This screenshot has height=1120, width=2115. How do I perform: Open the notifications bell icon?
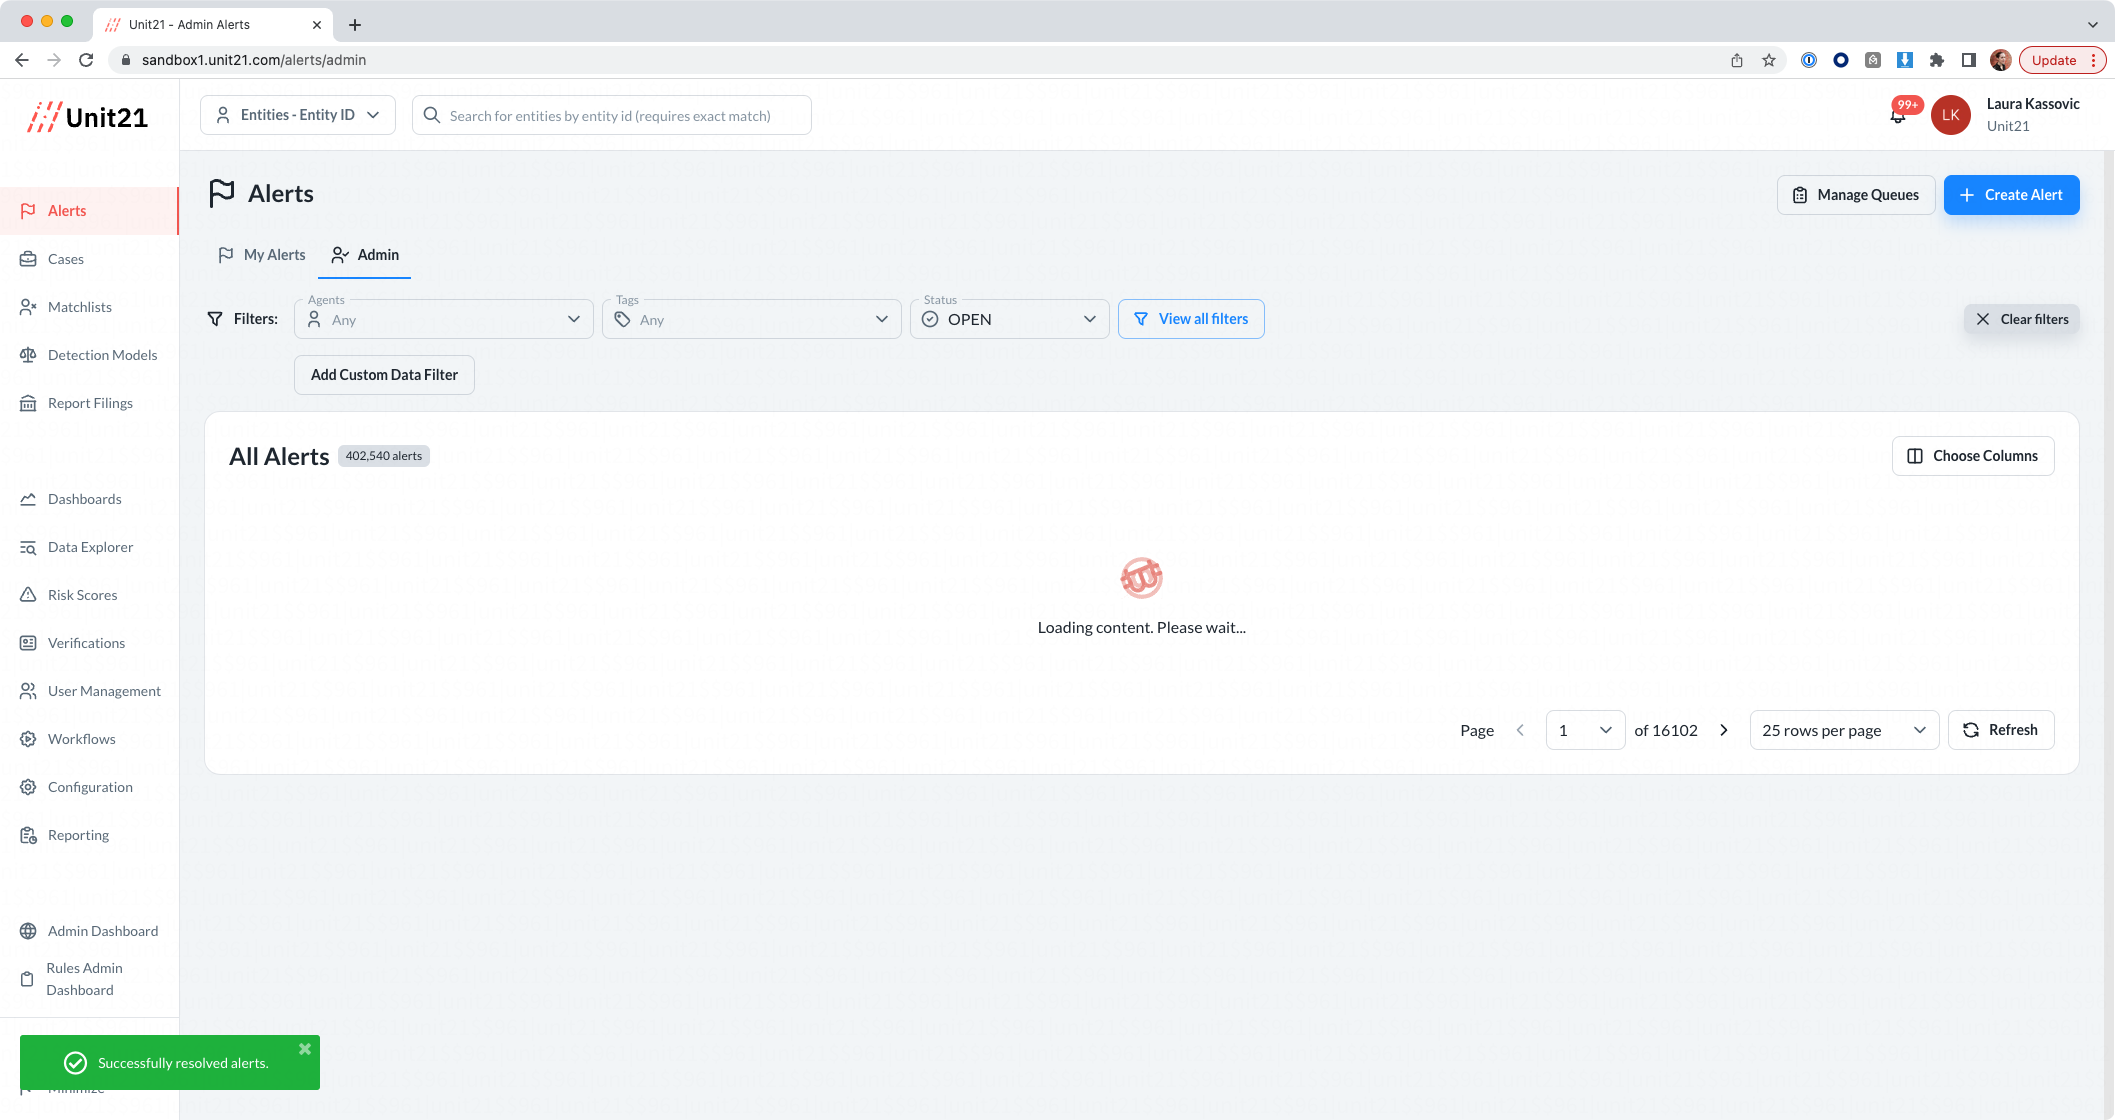pyautogui.click(x=1898, y=116)
